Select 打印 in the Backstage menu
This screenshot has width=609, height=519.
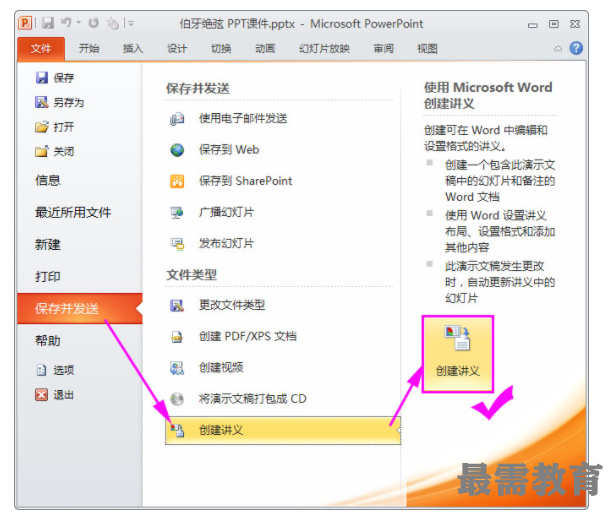(x=48, y=277)
